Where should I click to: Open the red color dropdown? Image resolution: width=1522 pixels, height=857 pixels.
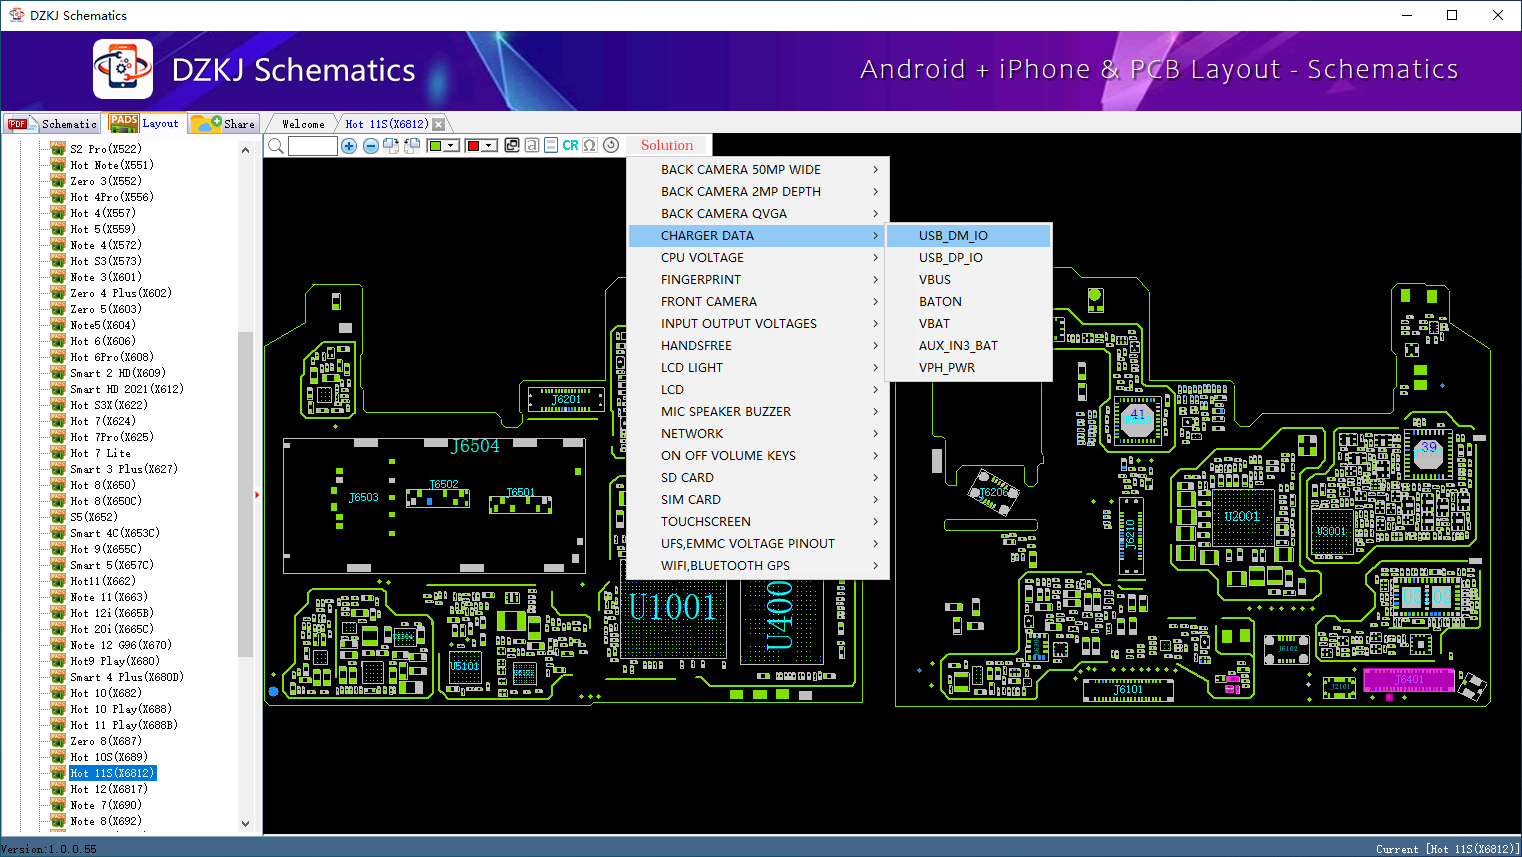[x=490, y=146]
